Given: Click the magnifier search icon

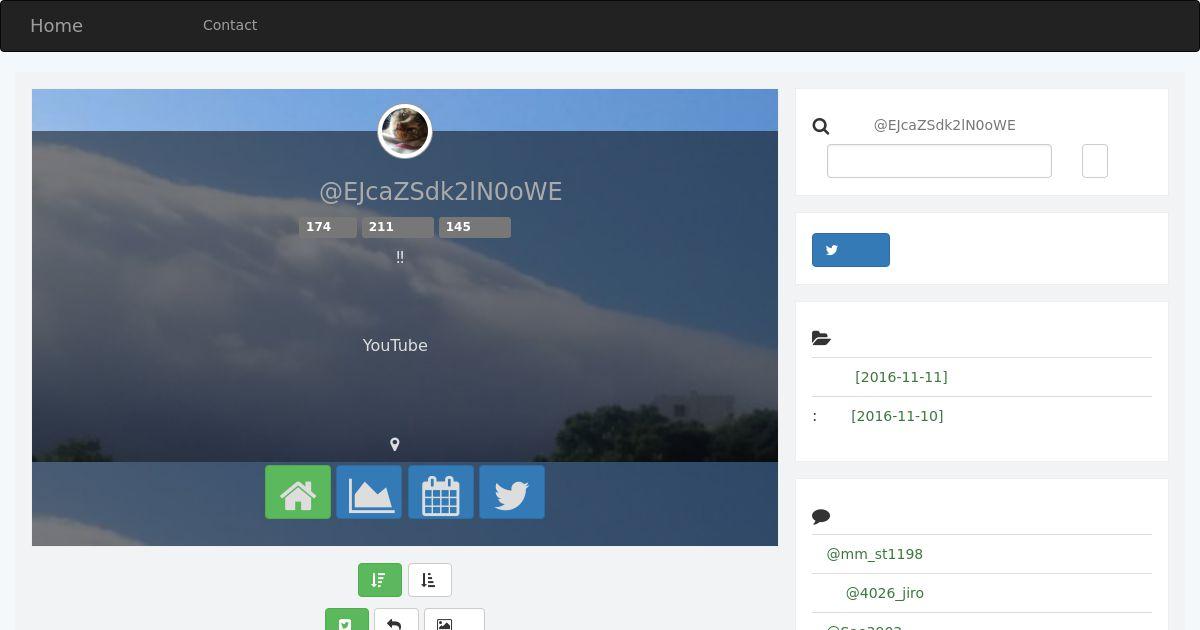Looking at the screenshot, I should pos(821,126).
